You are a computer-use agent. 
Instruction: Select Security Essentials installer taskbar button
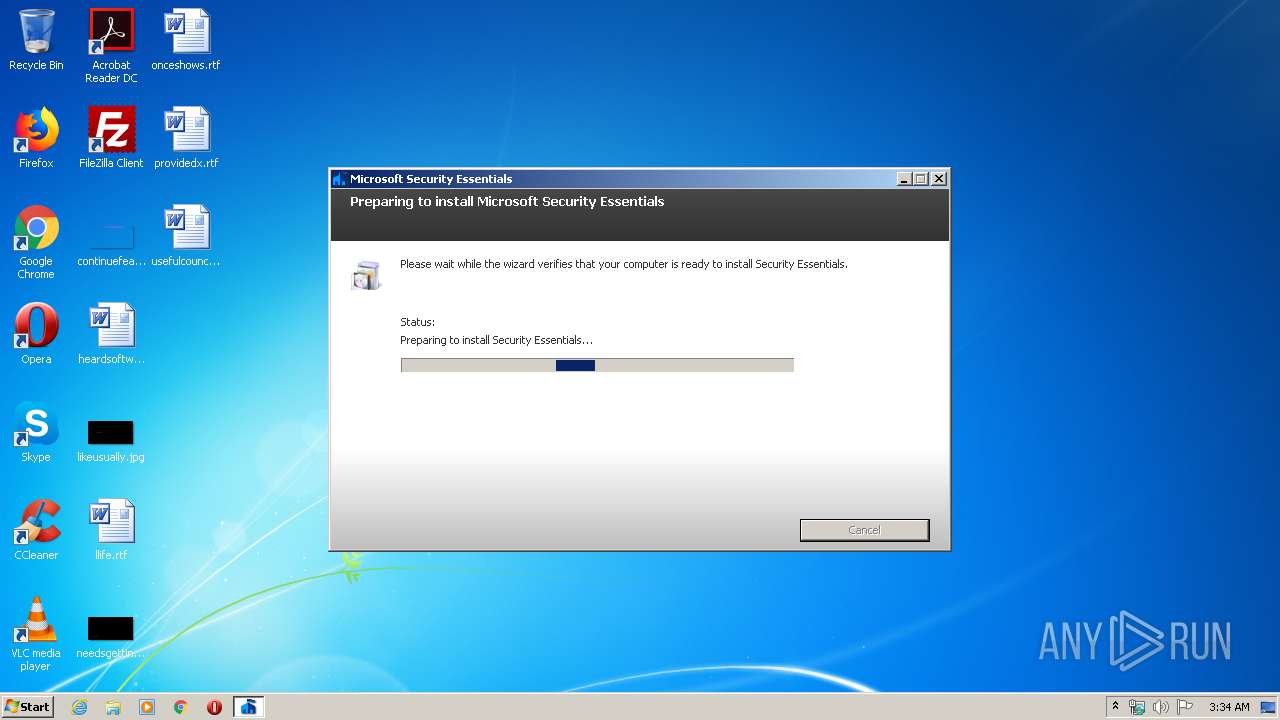[248, 707]
